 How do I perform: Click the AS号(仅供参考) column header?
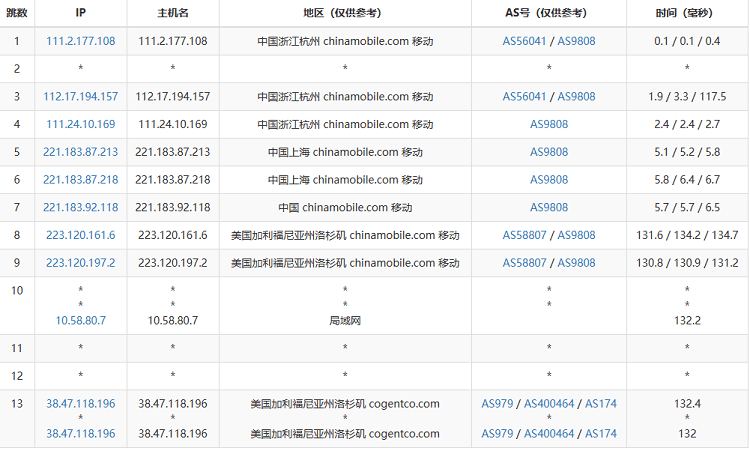click(x=549, y=13)
